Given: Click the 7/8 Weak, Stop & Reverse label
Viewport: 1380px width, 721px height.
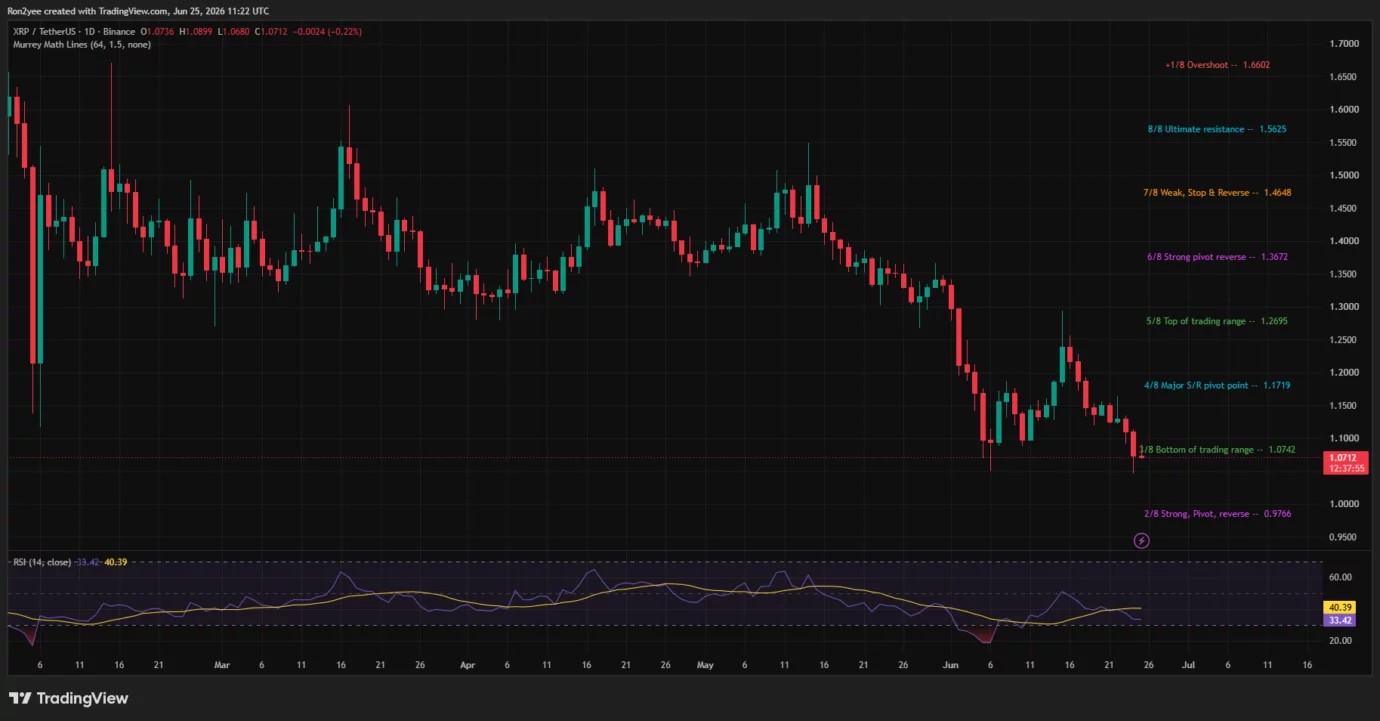Looking at the screenshot, I should click(x=1217, y=192).
